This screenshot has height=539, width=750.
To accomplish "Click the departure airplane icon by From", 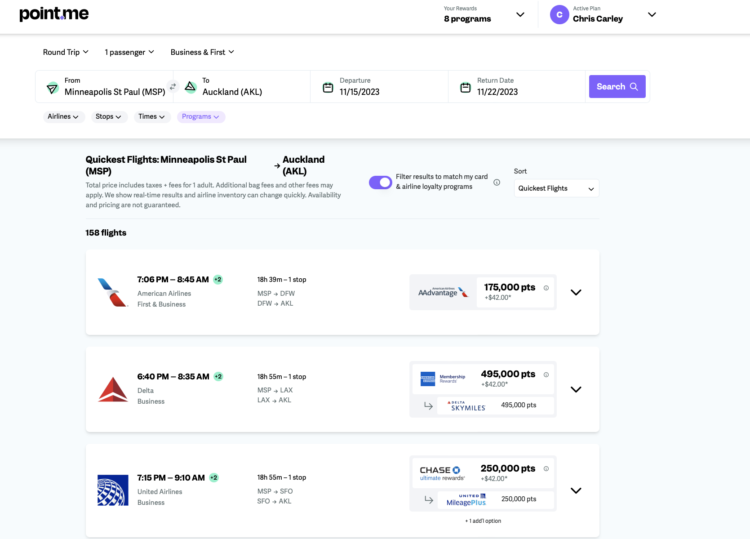I will [52, 88].
